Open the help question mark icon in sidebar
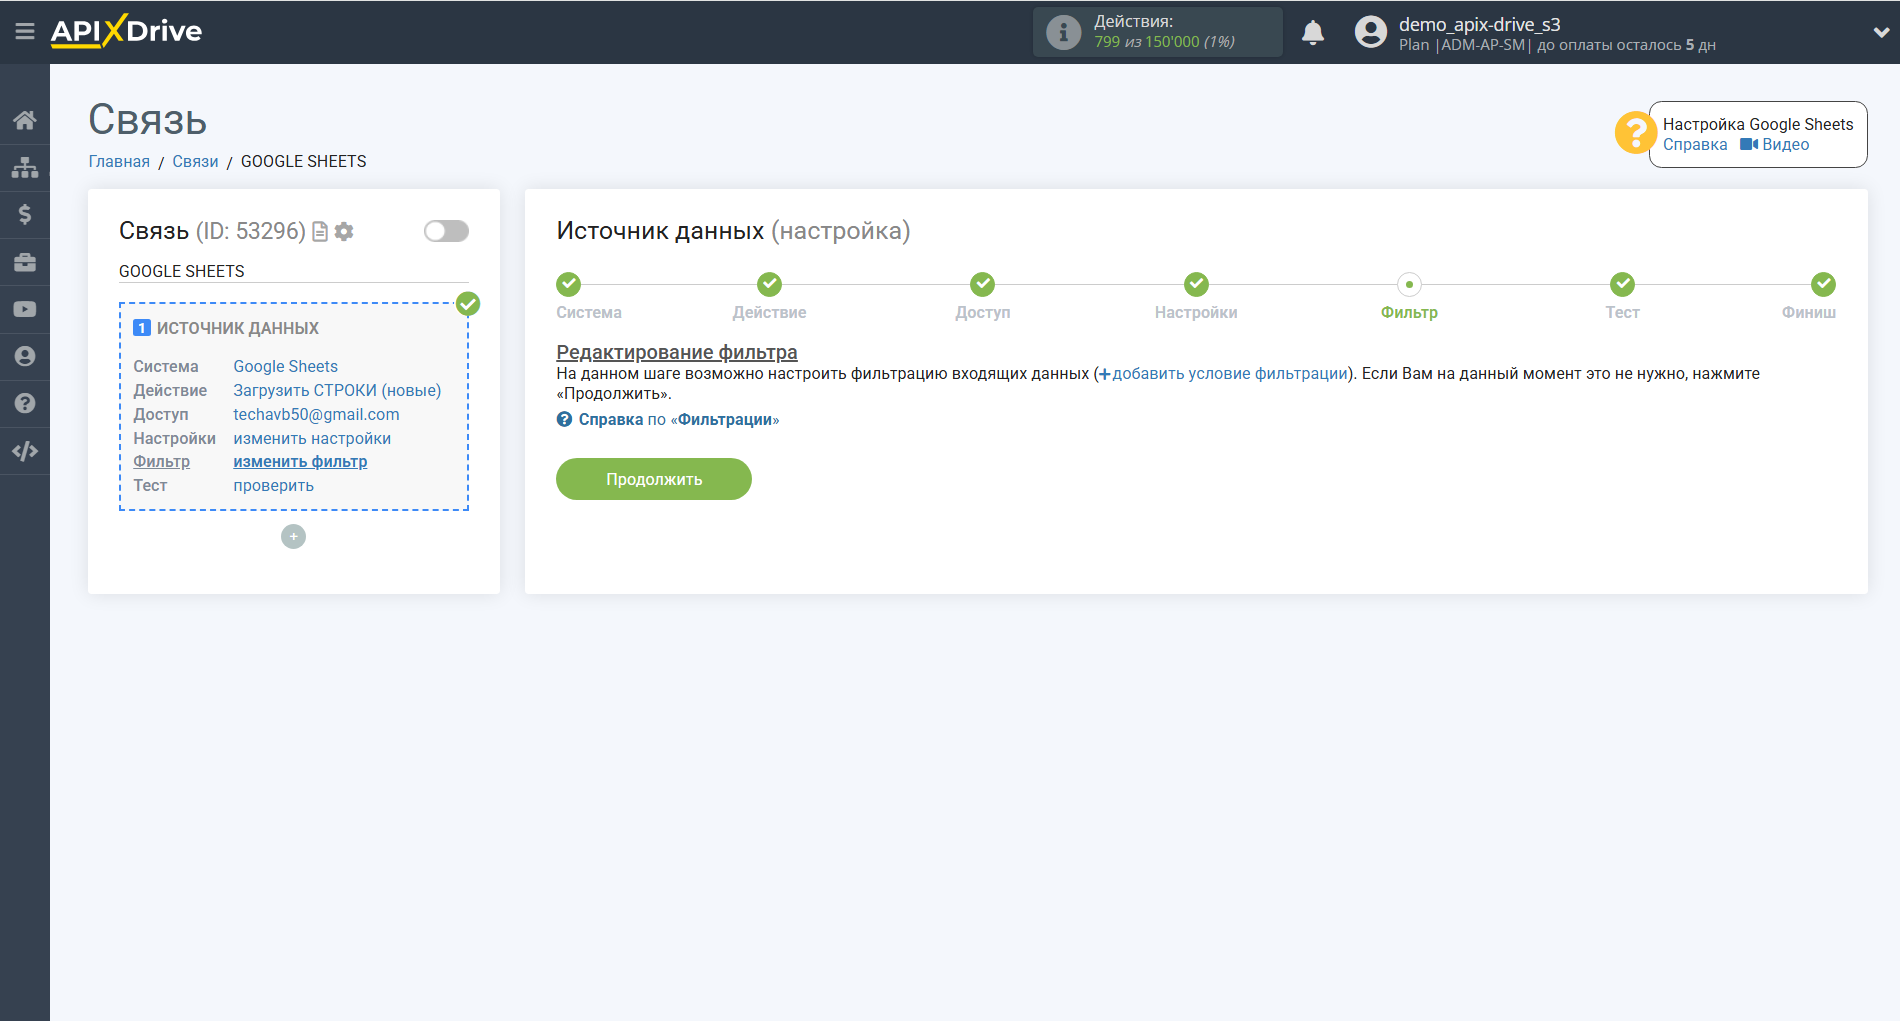The image size is (1900, 1021). (24, 403)
